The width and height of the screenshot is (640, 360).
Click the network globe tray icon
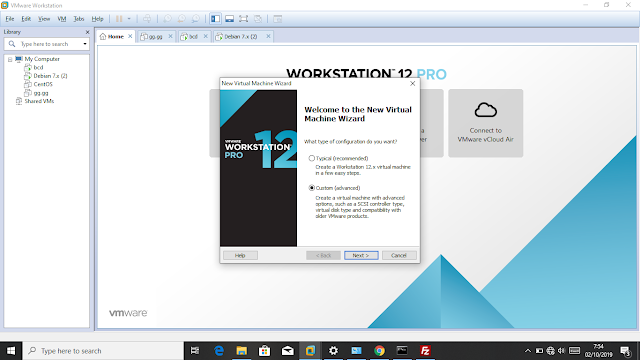(x=551, y=351)
